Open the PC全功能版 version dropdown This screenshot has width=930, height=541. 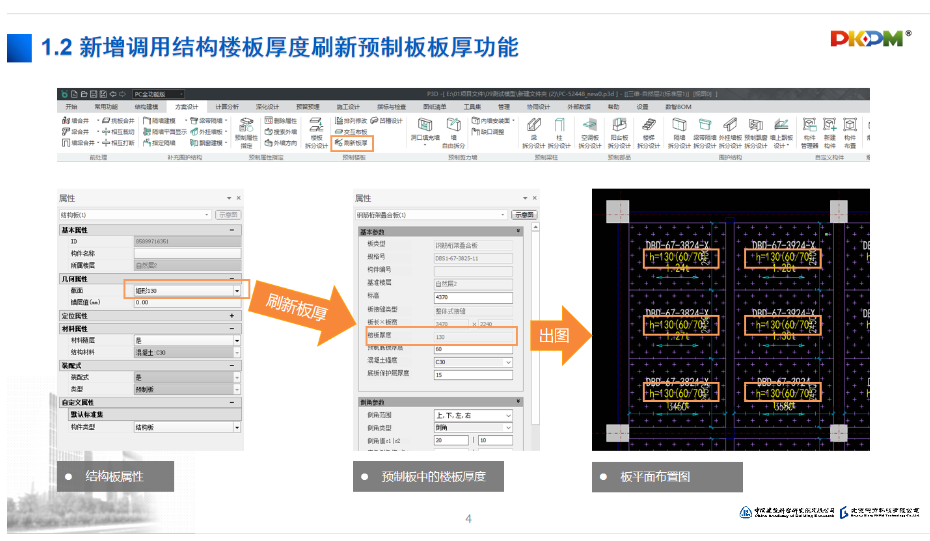158,94
